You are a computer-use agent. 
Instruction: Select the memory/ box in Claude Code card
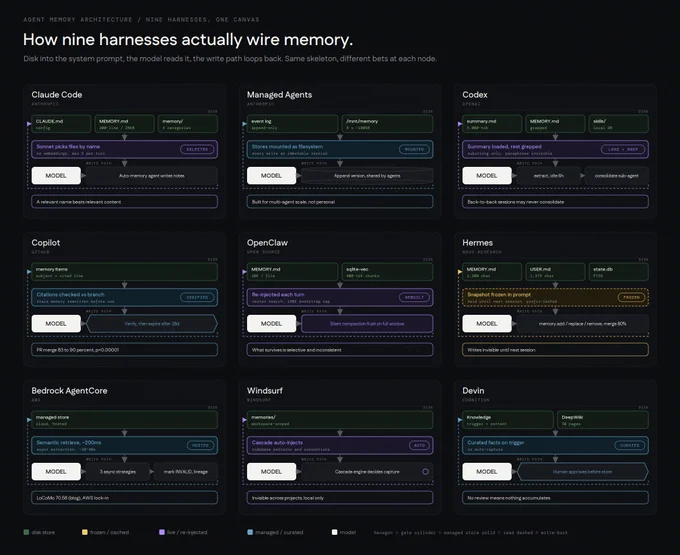[x=187, y=124]
